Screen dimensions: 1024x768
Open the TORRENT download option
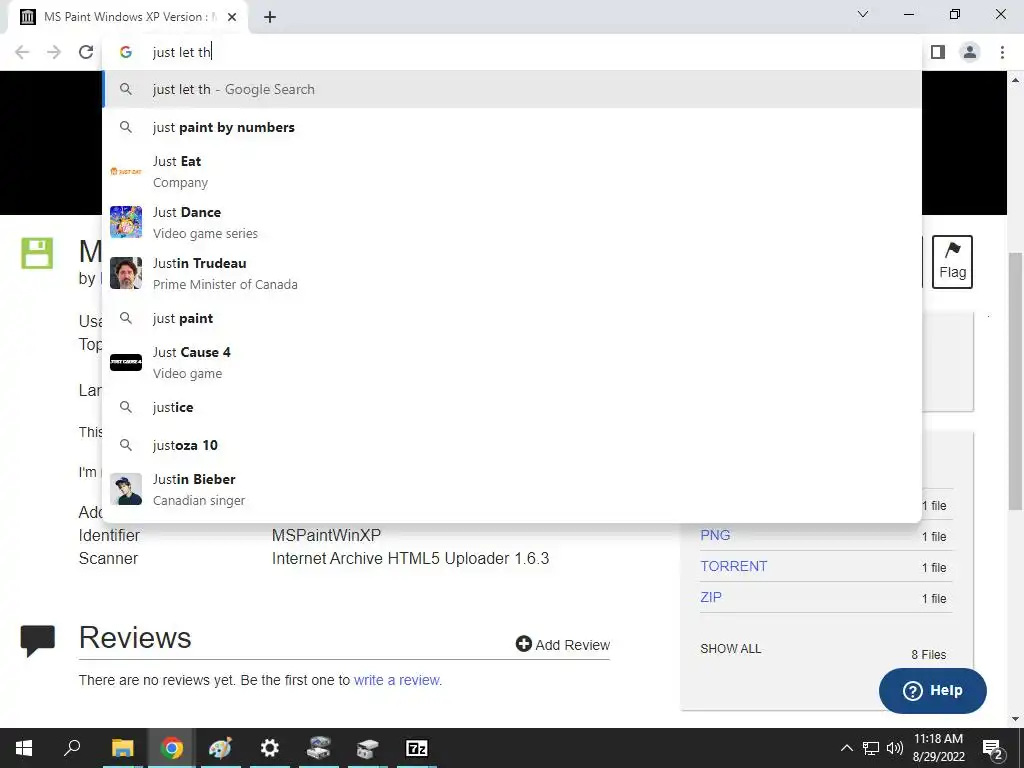pos(733,566)
